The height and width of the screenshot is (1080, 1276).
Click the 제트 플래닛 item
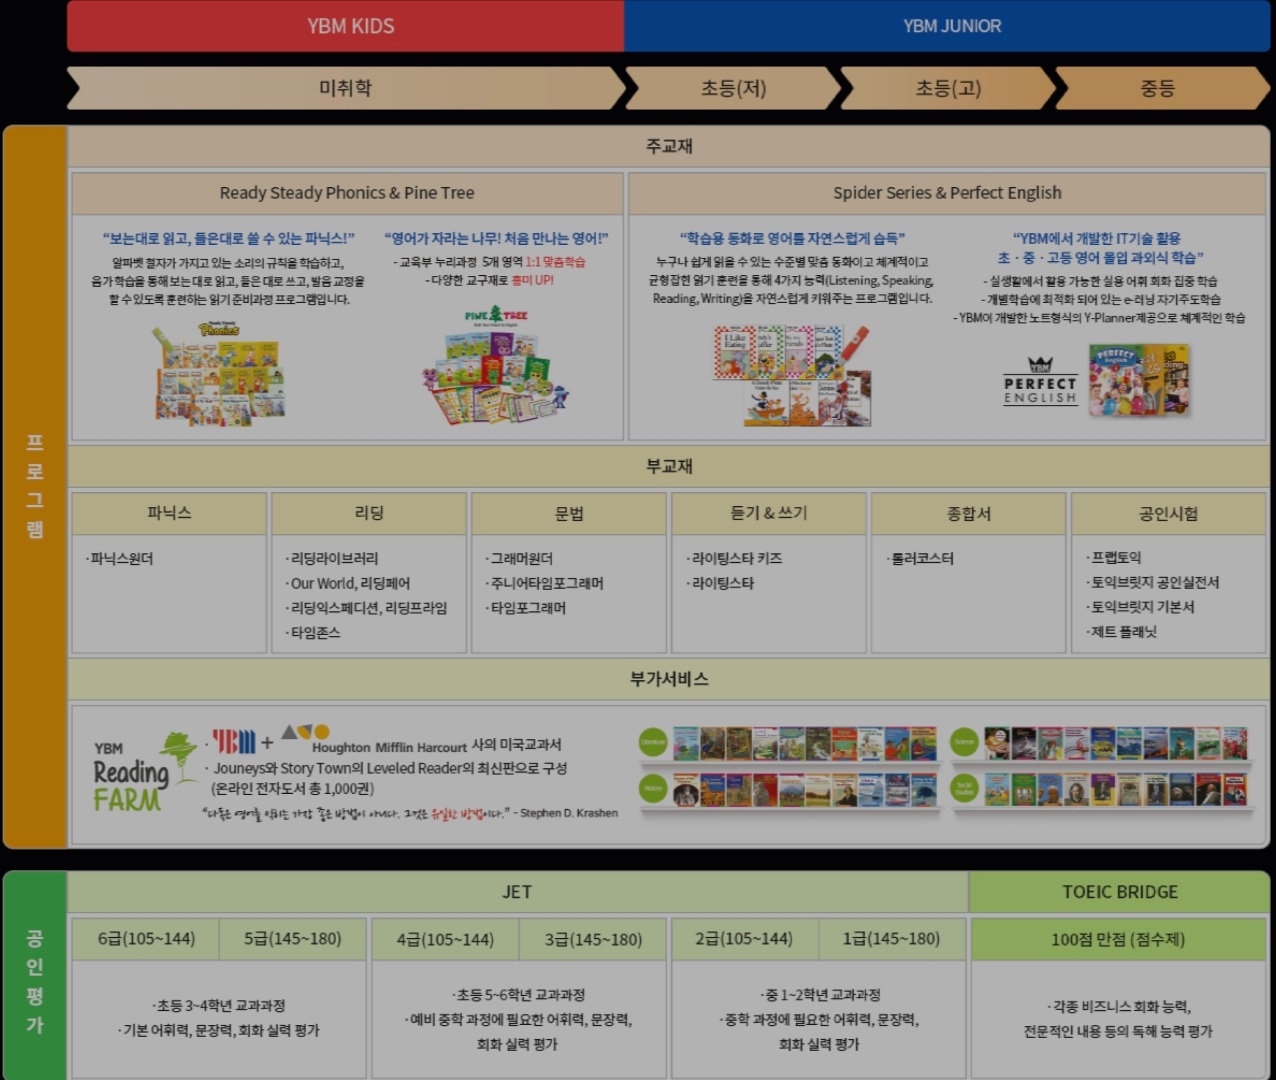(x=1122, y=632)
